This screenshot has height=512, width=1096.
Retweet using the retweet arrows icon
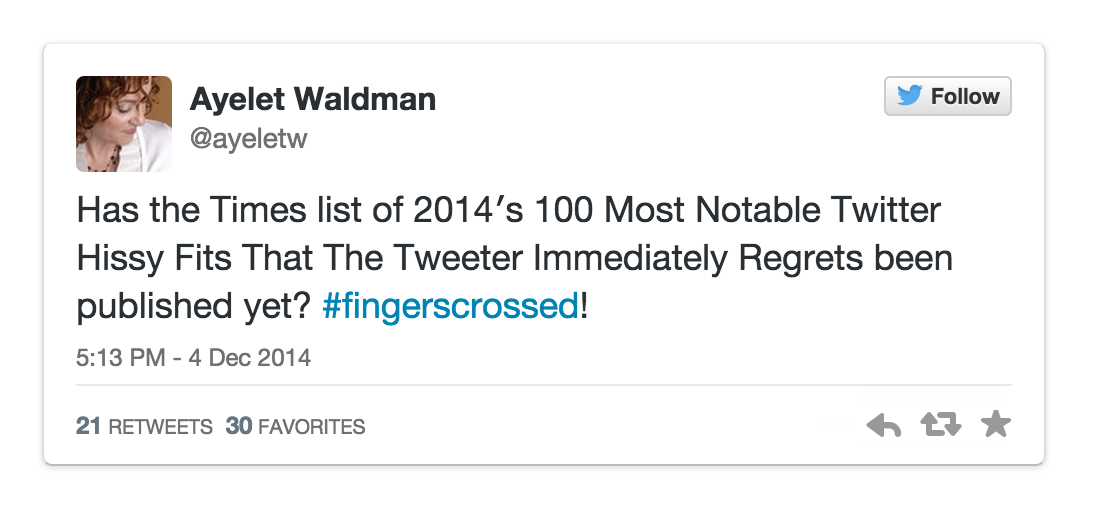[x=940, y=426]
